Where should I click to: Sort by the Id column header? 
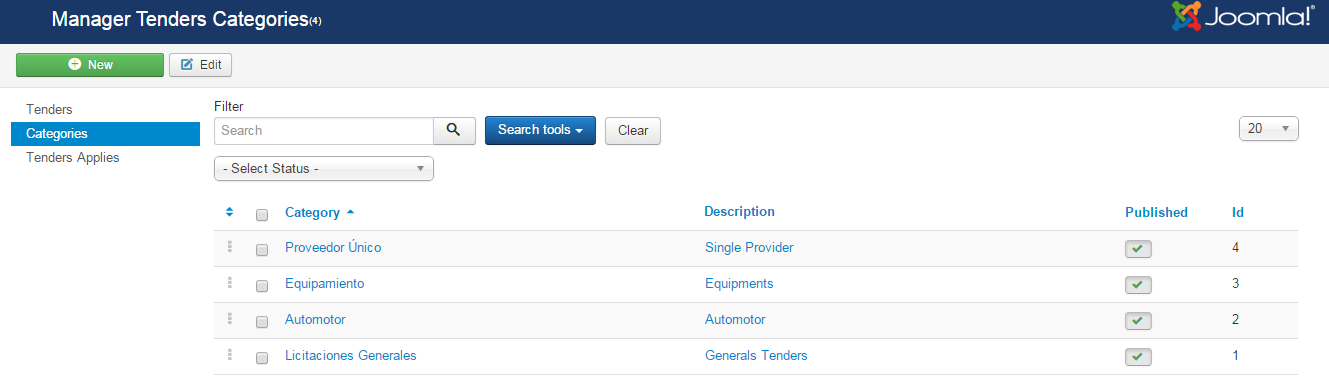click(1238, 212)
